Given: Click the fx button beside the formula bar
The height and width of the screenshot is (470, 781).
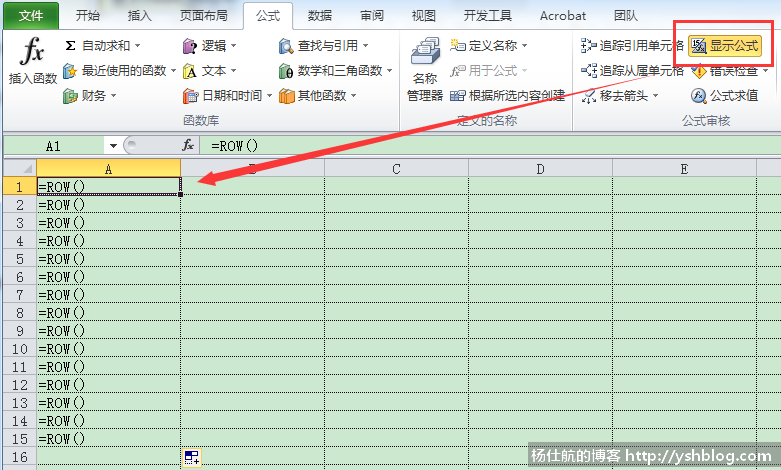Looking at the screenshot, I should 188,145.
